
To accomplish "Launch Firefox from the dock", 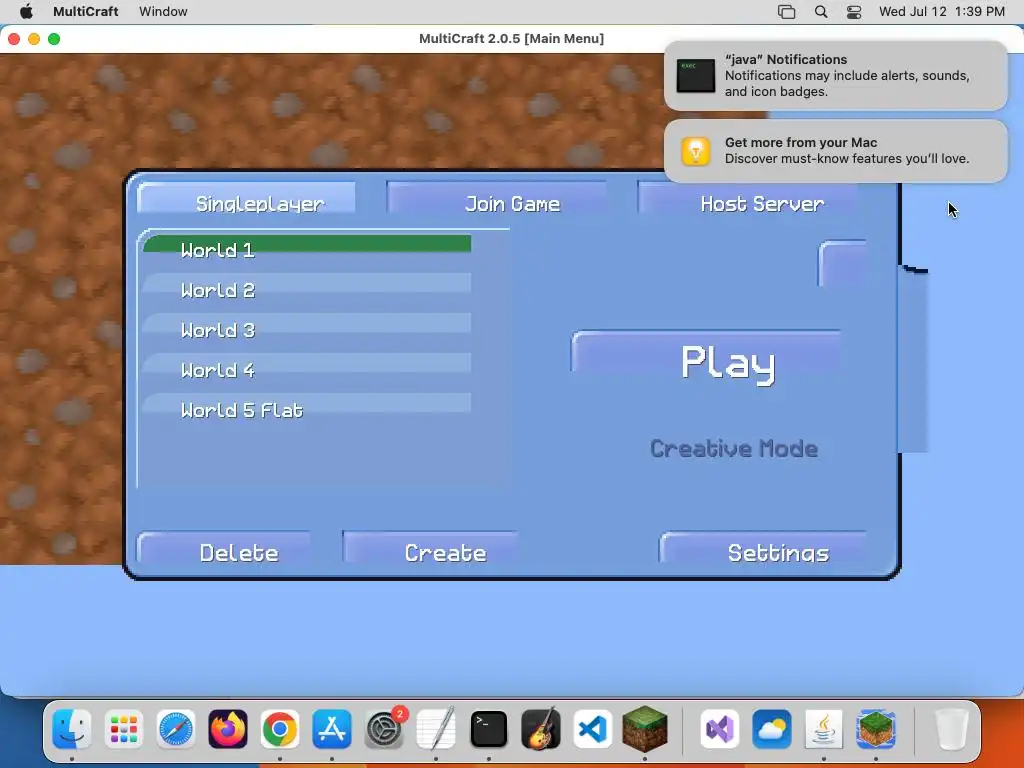I will (228, 729).
